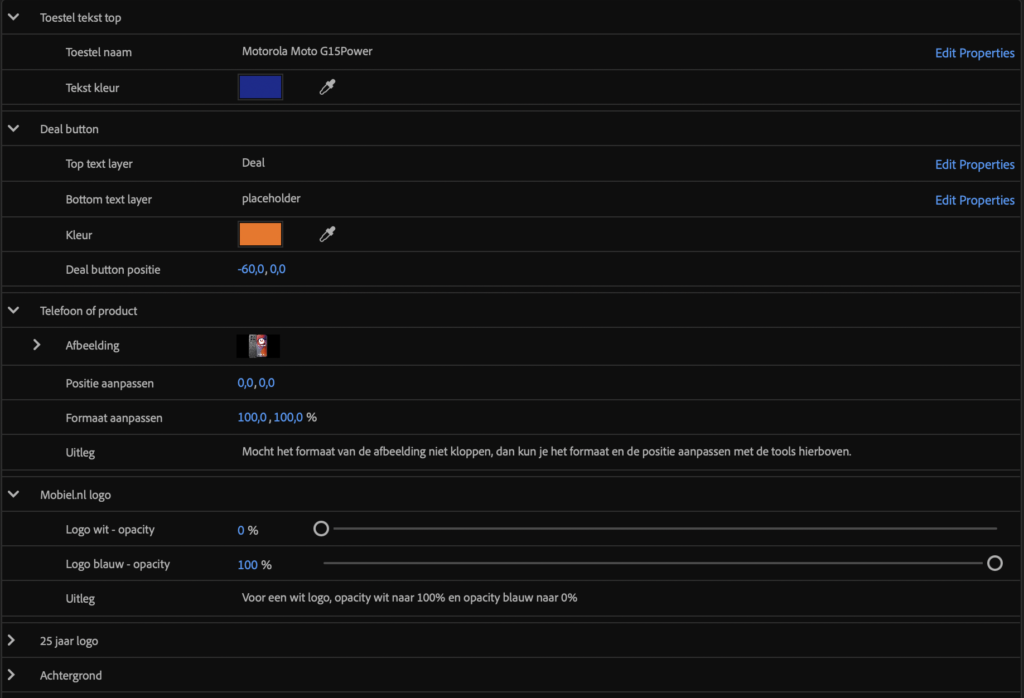Click the Logo wit opacity slider handle
This screenshot has height=698, width=1024.
(x=321, y=529)
